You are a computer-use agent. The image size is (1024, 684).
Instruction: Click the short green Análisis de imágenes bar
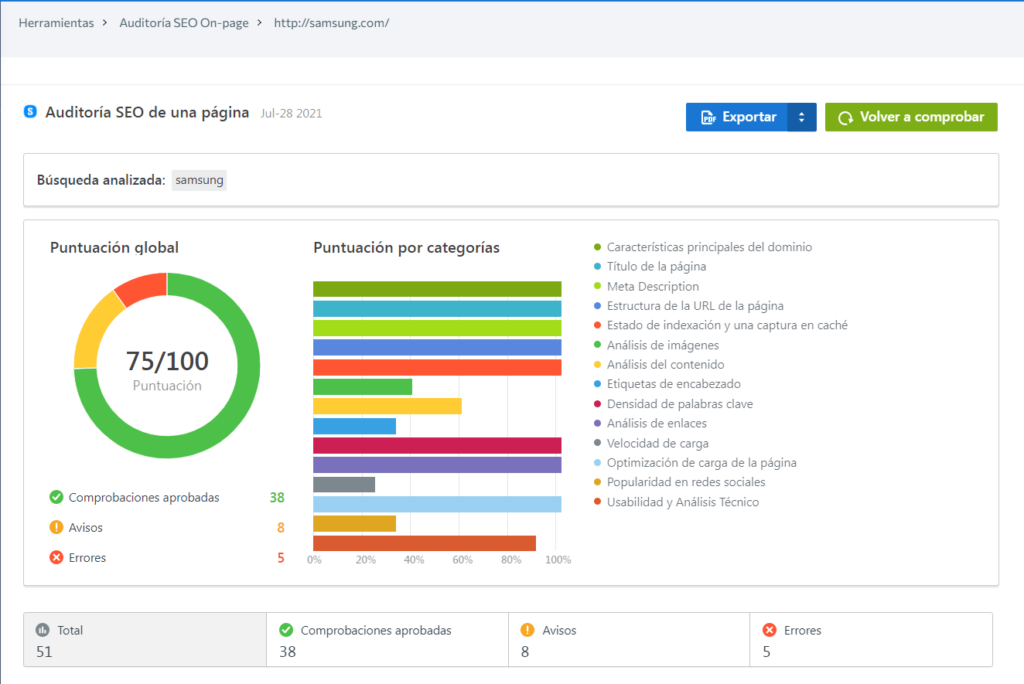pyautogui.click(x=362, y=387)
